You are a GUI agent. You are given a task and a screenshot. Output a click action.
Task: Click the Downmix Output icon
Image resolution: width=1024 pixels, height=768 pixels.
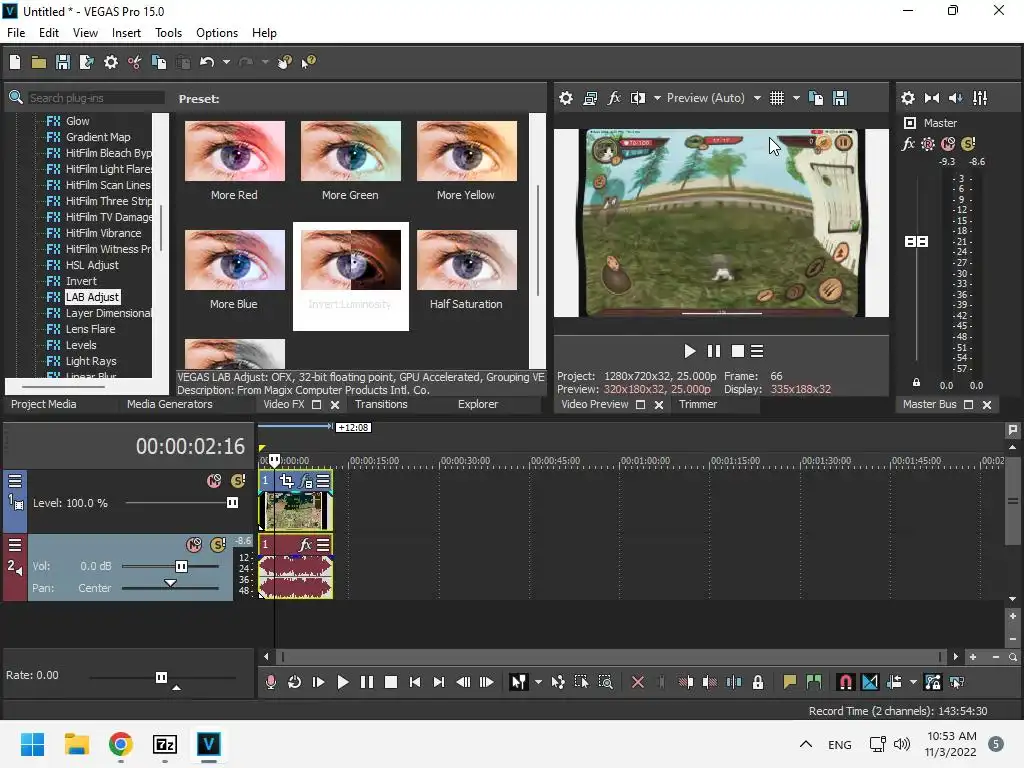932,98
